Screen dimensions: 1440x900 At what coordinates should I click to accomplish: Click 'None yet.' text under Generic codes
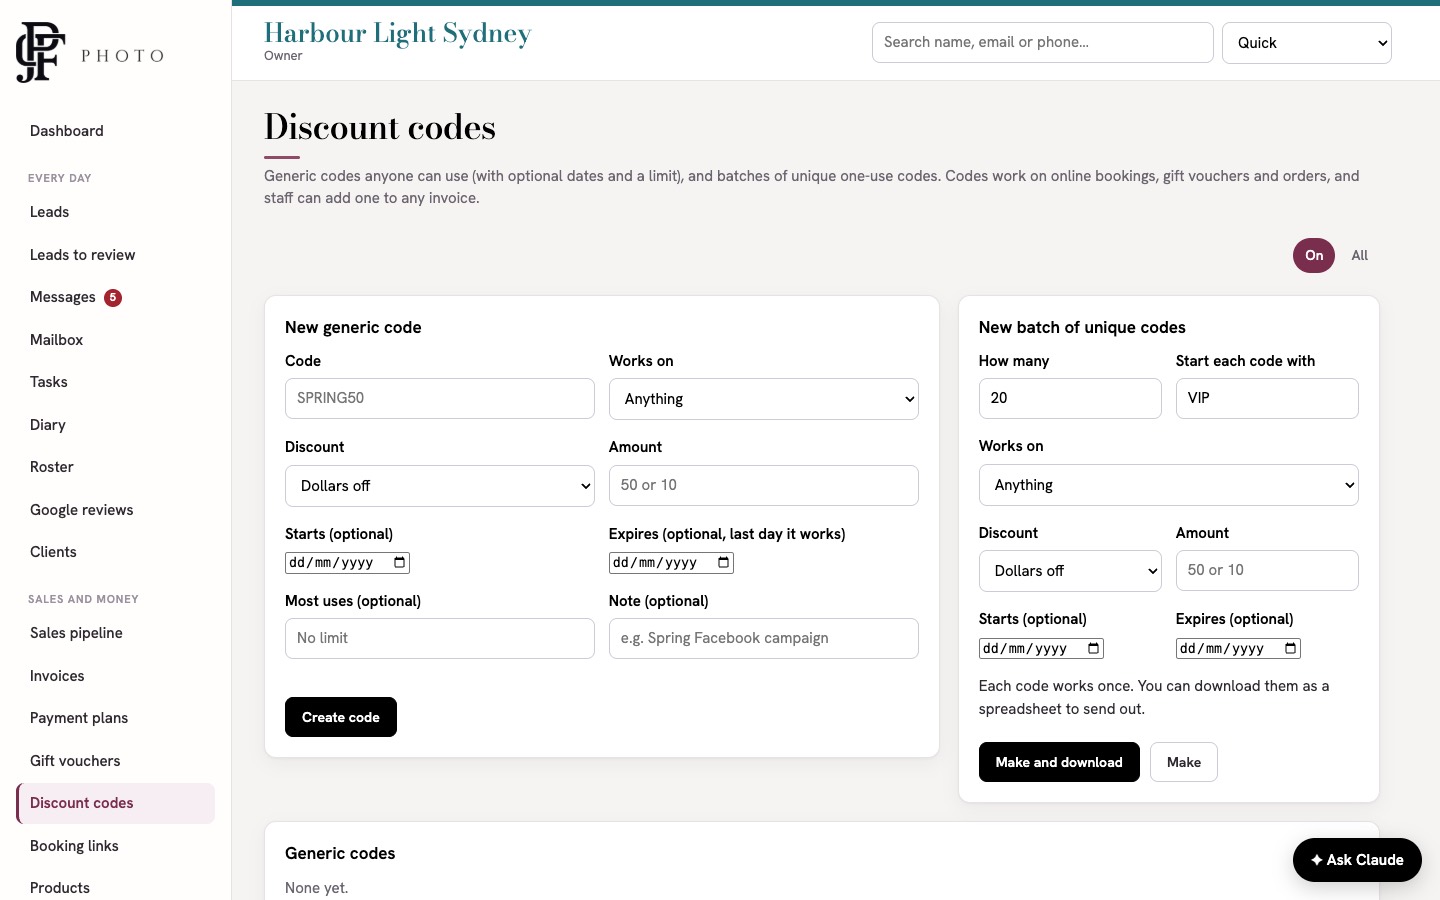pyautogui.click(x=316, y=888)
